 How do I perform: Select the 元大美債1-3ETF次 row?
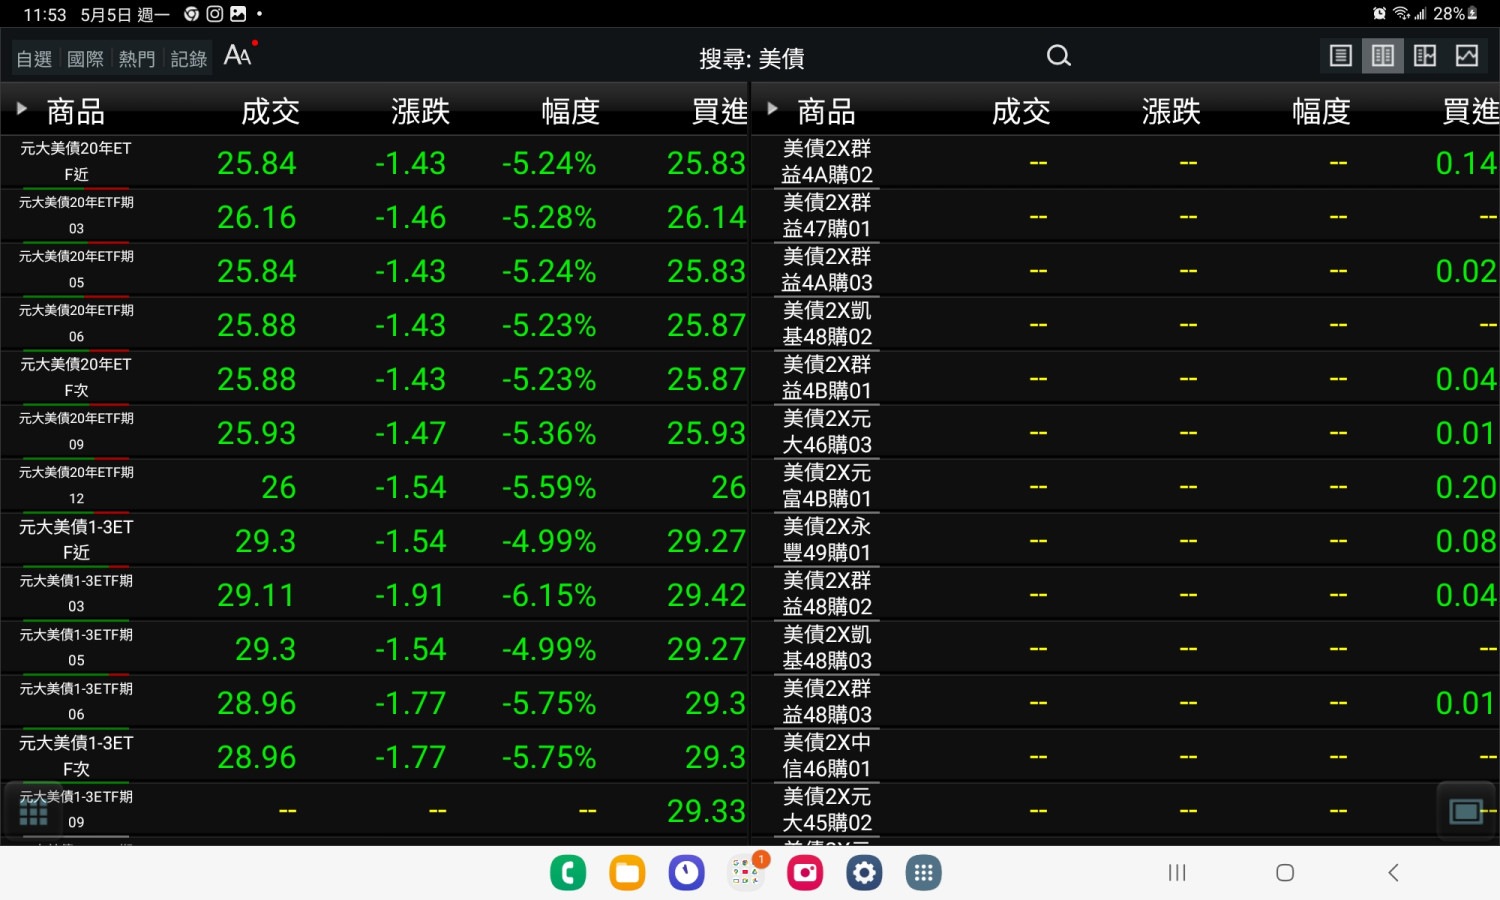375,756
